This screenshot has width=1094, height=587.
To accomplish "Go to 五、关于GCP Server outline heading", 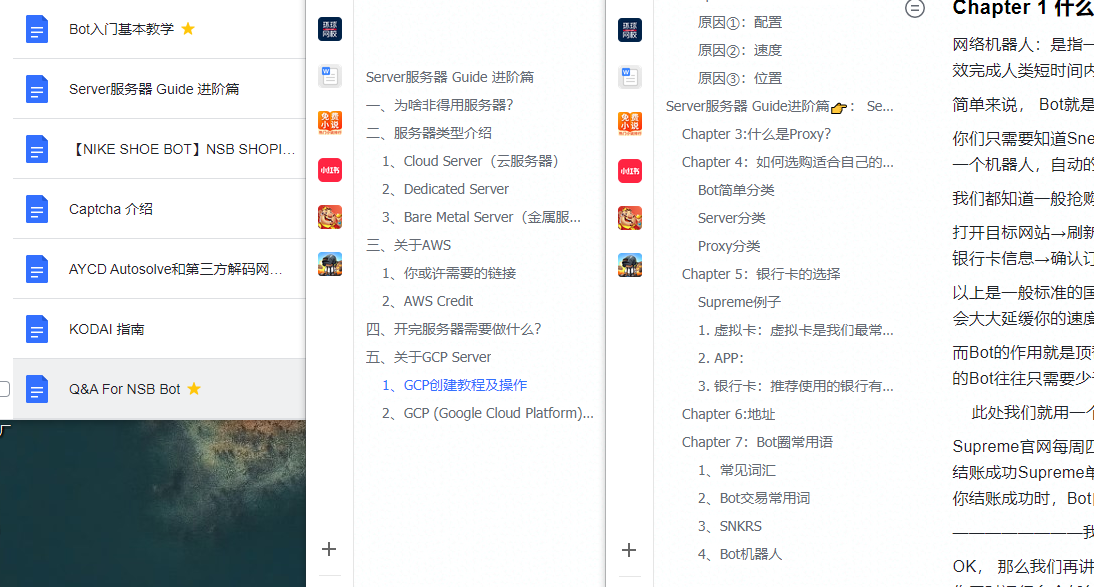I will [428, 357].
